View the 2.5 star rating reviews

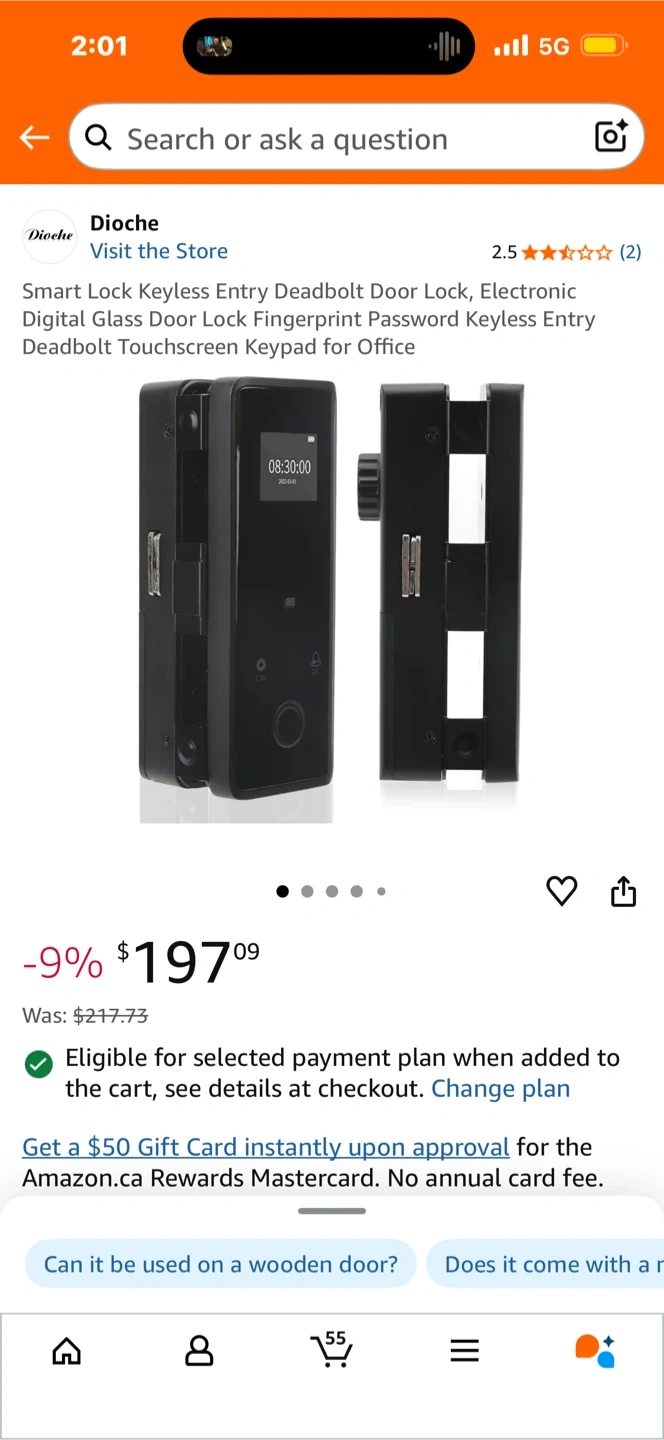coord(566,252)
